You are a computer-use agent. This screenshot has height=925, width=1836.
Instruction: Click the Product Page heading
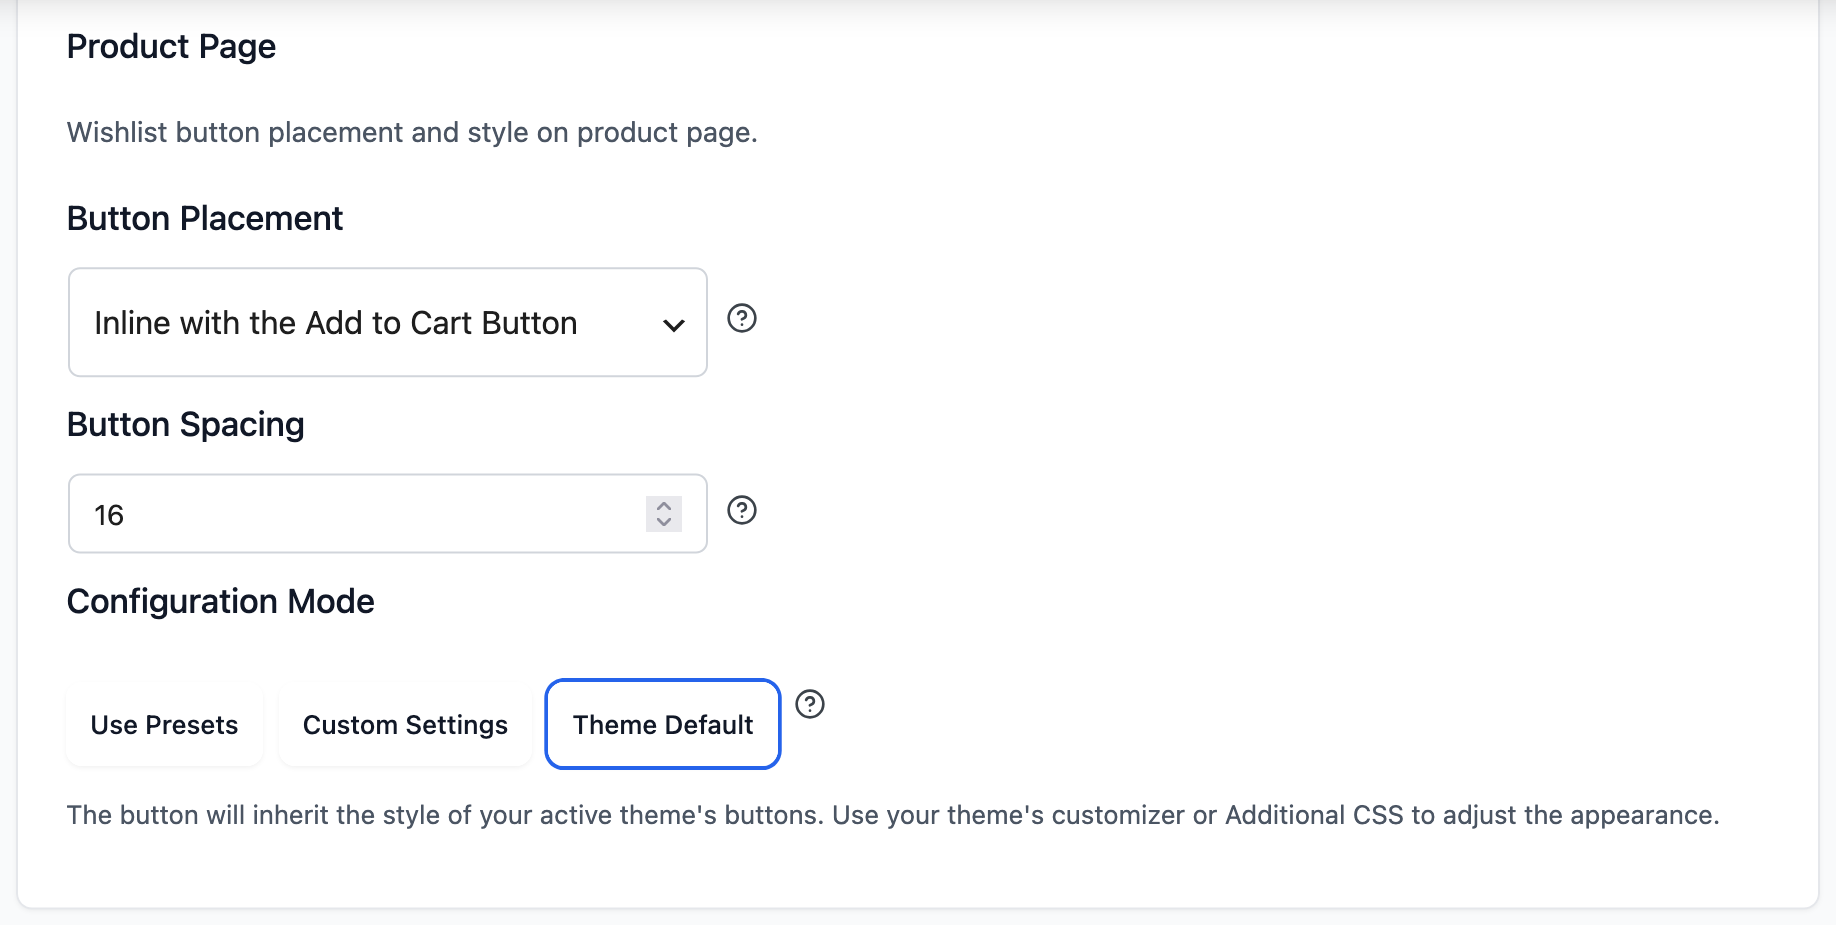(x=171, y=47)
